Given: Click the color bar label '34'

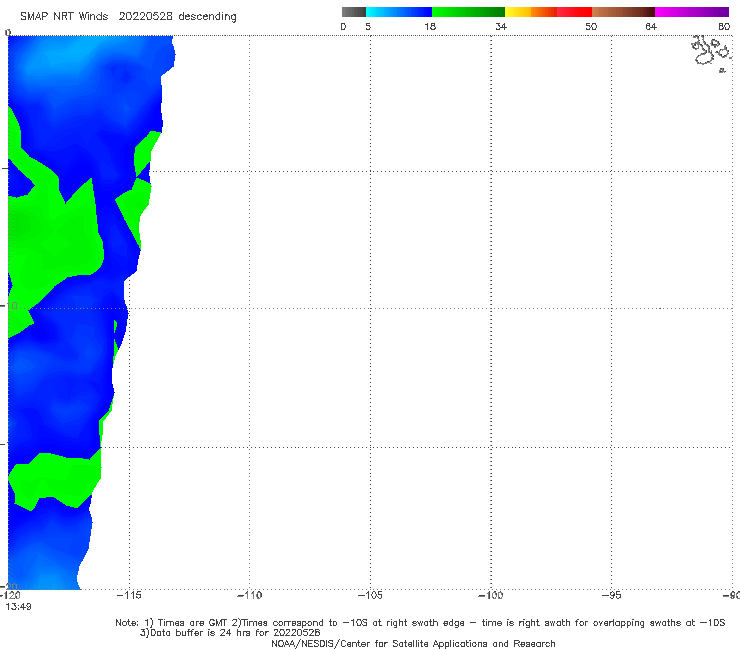Looking at the screenshot, I should pos(501,26).
